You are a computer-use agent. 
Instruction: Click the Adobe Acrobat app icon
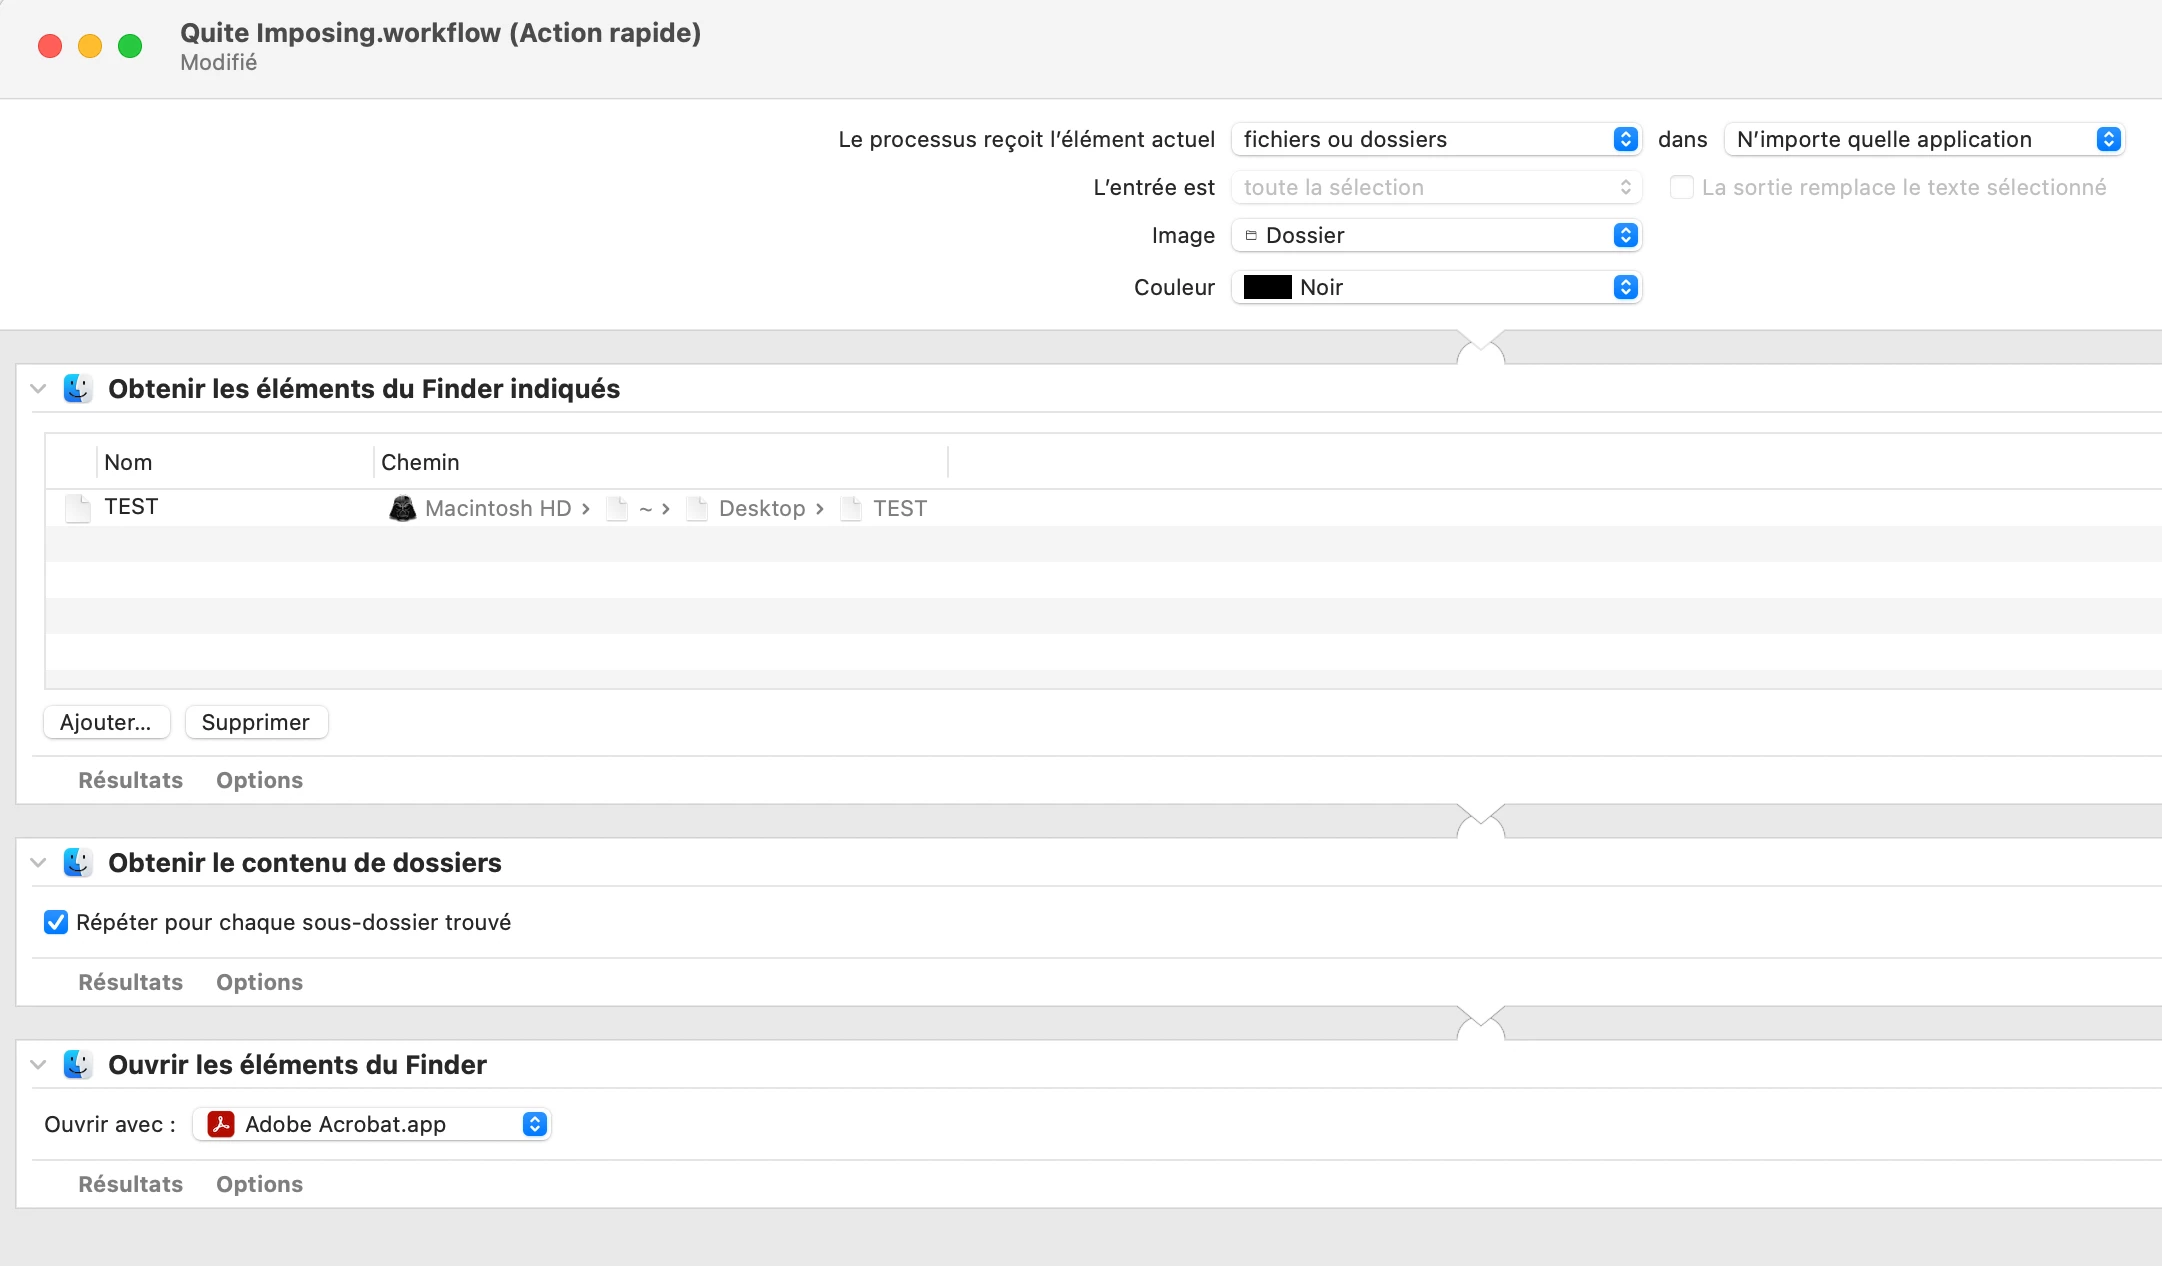tap(221, 1125)
